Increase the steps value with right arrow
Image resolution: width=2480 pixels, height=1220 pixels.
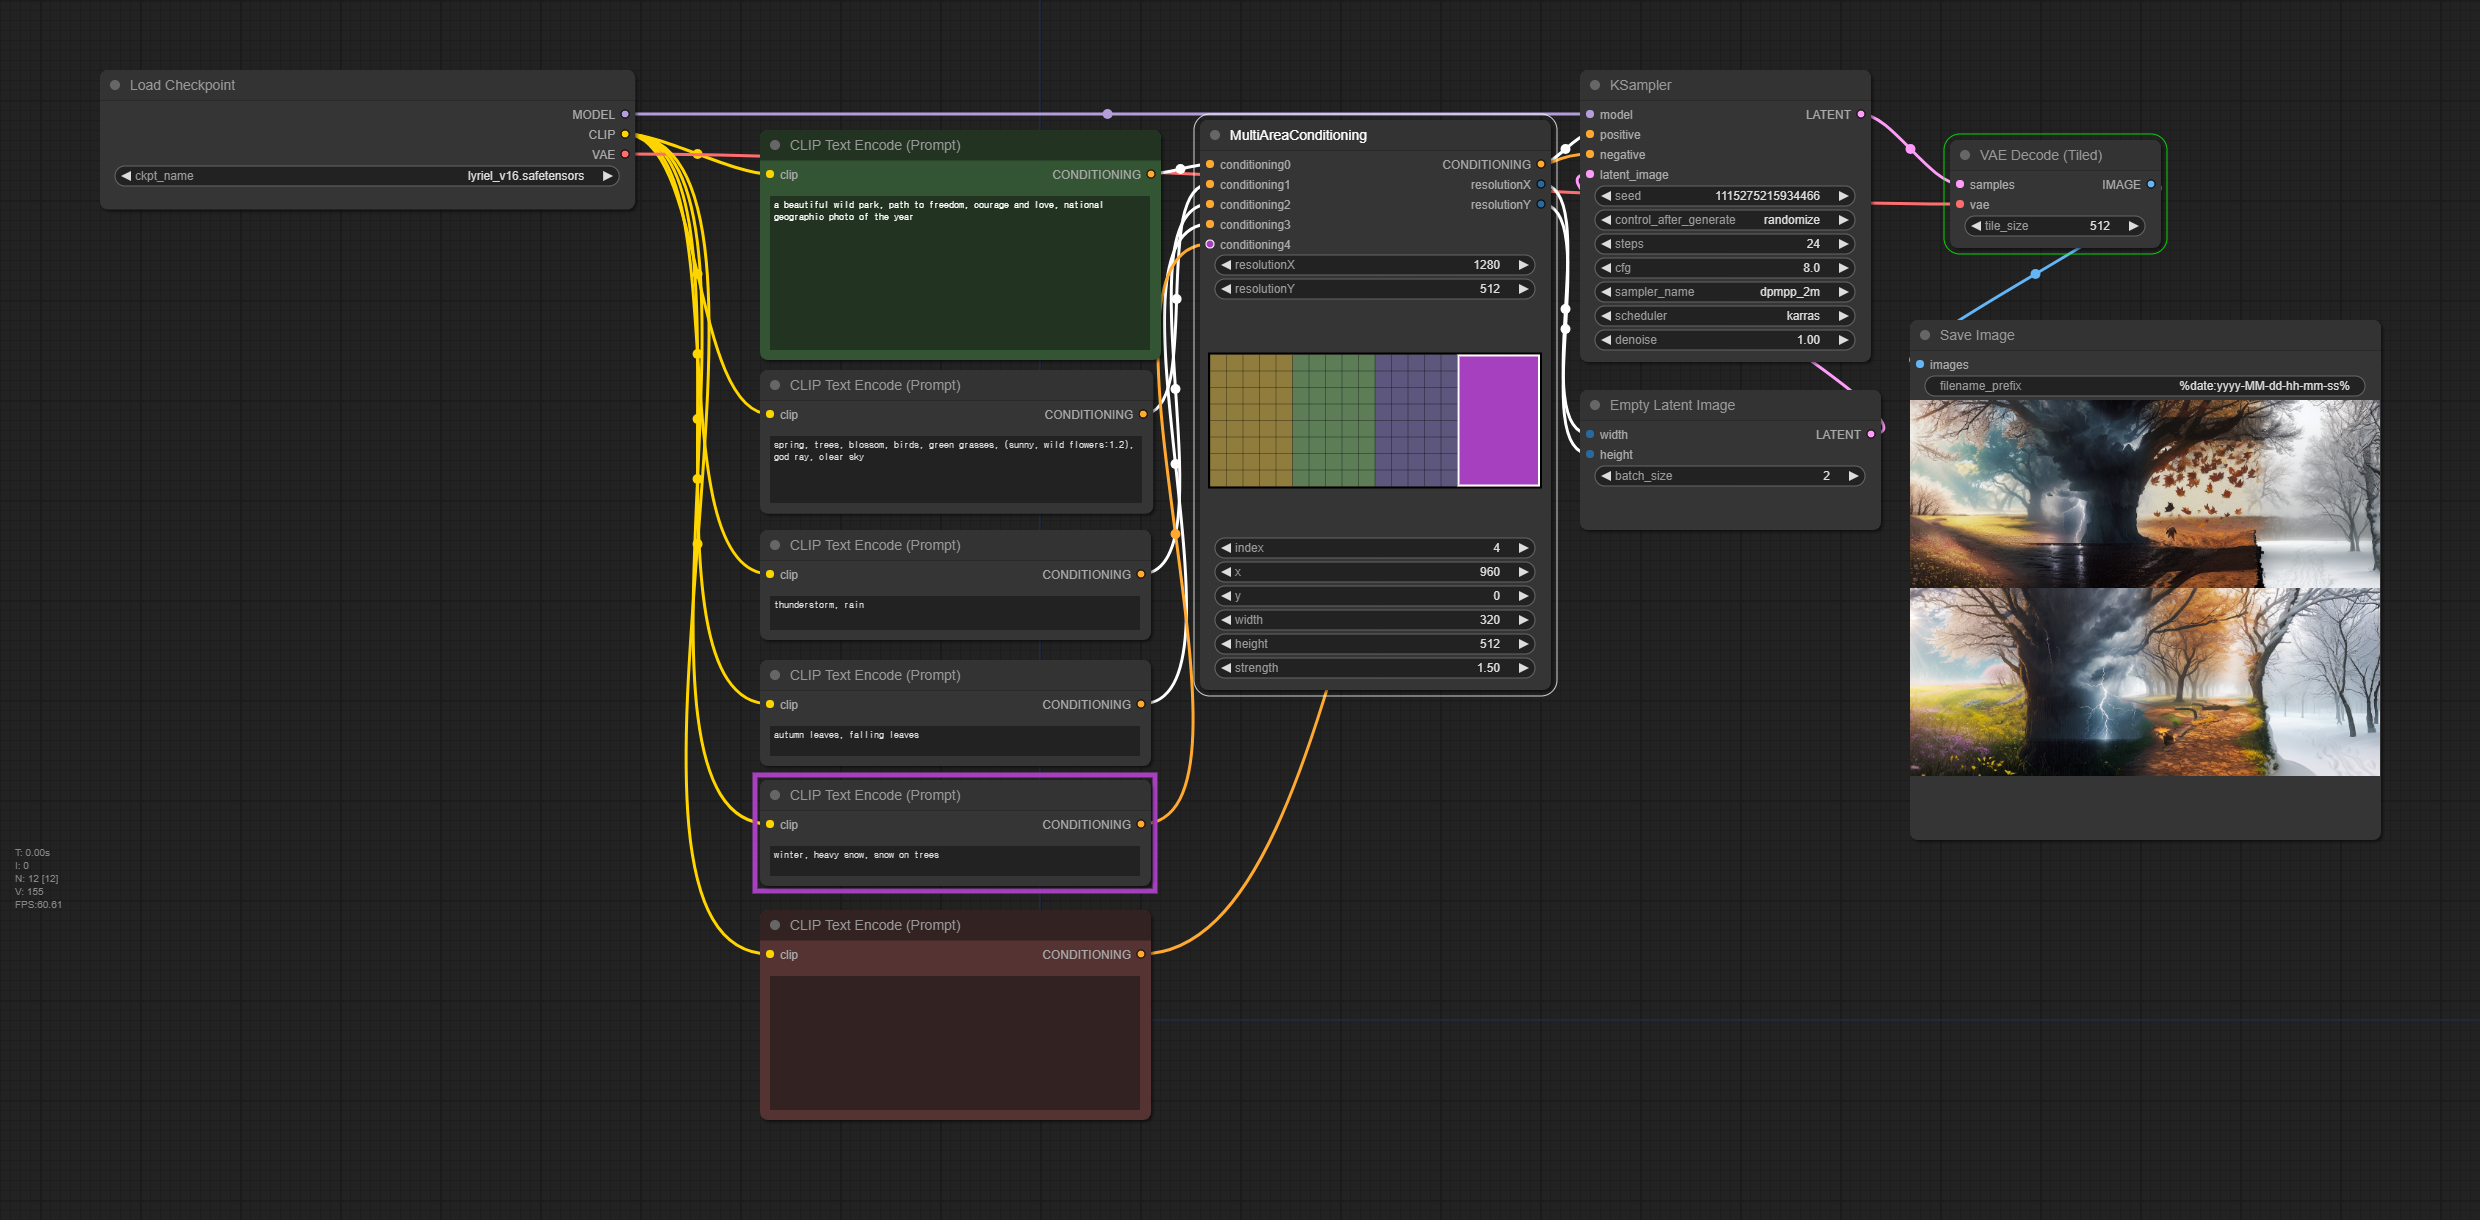click(1843, 244)
